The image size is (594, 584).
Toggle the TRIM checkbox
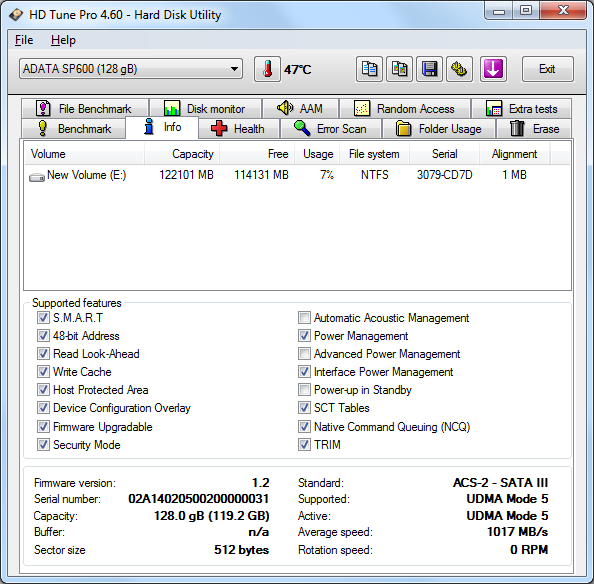coord(304,444)
